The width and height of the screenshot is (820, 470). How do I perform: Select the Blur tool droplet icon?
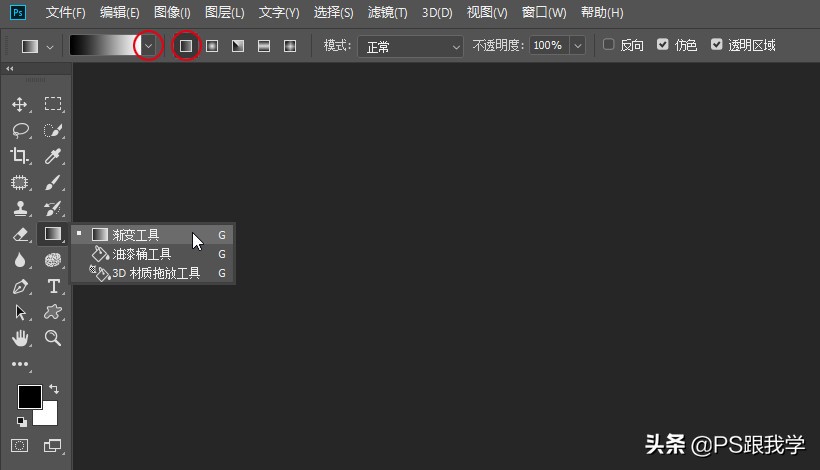click(x=20, y=260)
